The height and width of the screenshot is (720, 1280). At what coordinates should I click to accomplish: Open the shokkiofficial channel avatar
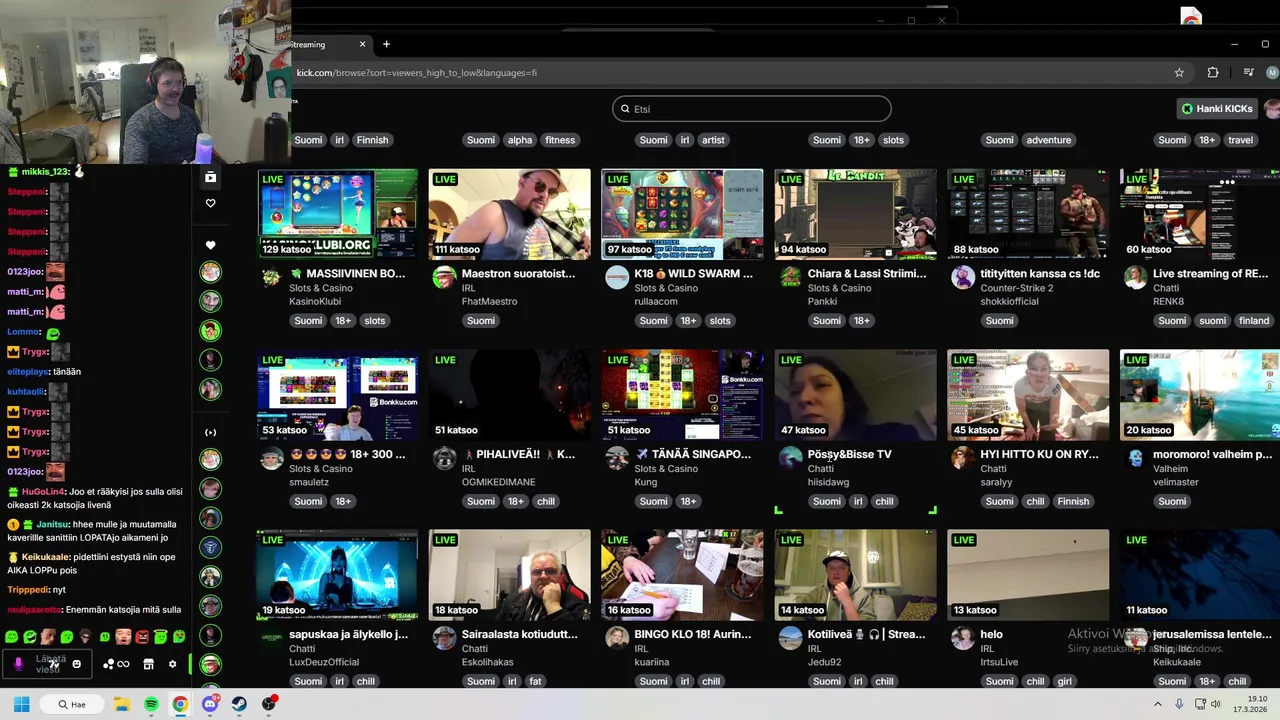tap(963, 278)
